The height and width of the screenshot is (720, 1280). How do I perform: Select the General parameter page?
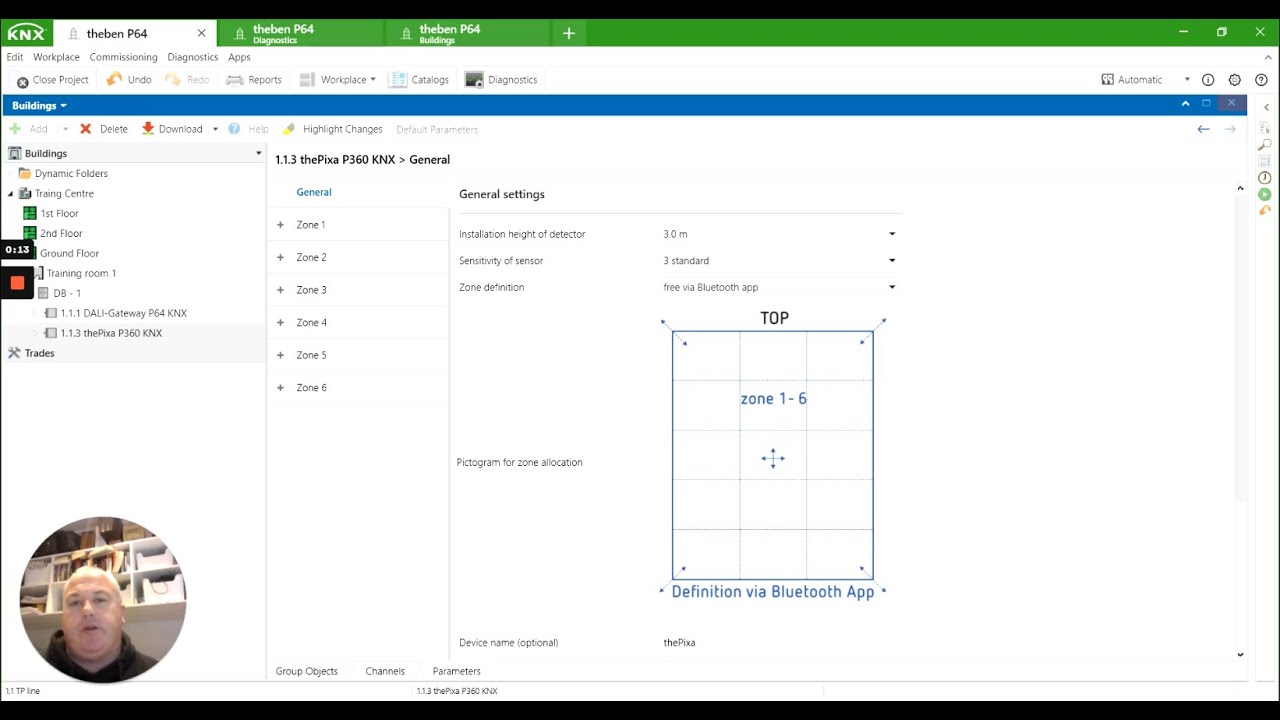click(314, 192)
